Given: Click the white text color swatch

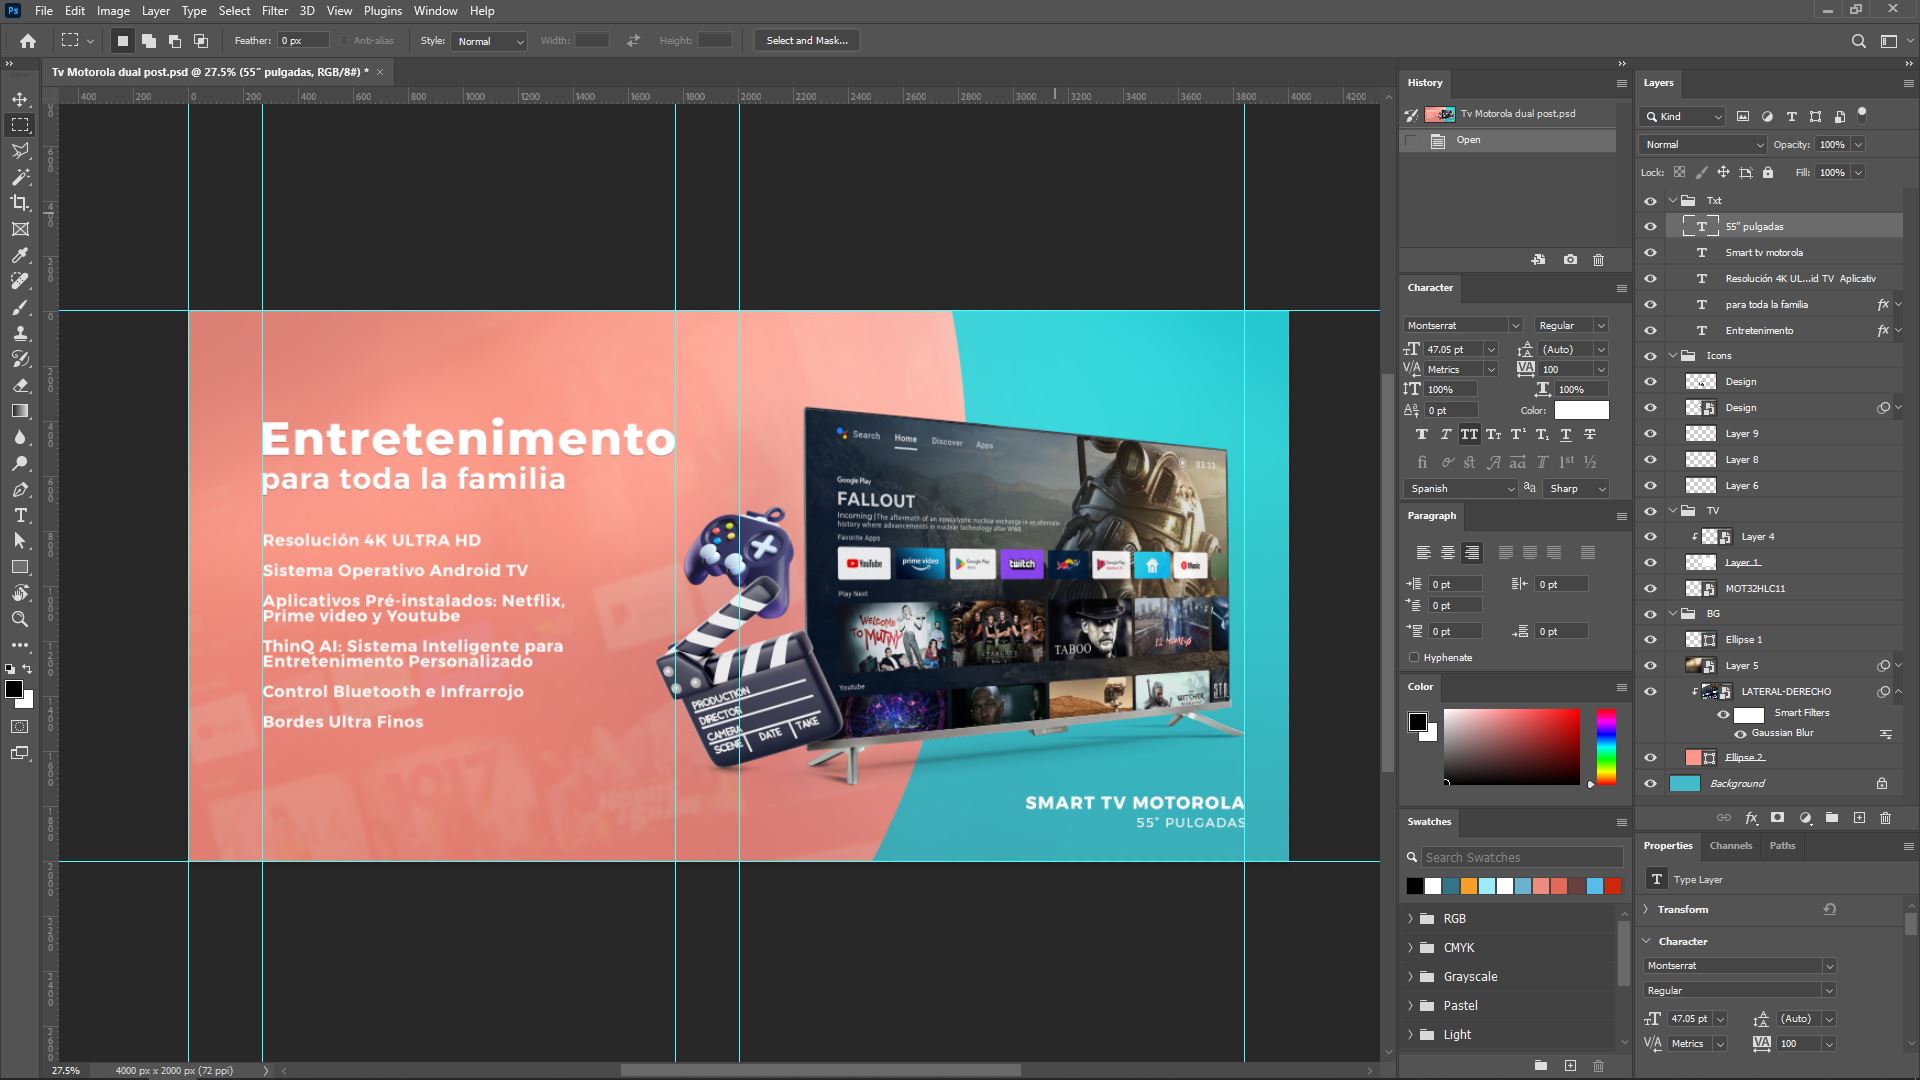Looking at the screenshot, I should coord(1581,410).
